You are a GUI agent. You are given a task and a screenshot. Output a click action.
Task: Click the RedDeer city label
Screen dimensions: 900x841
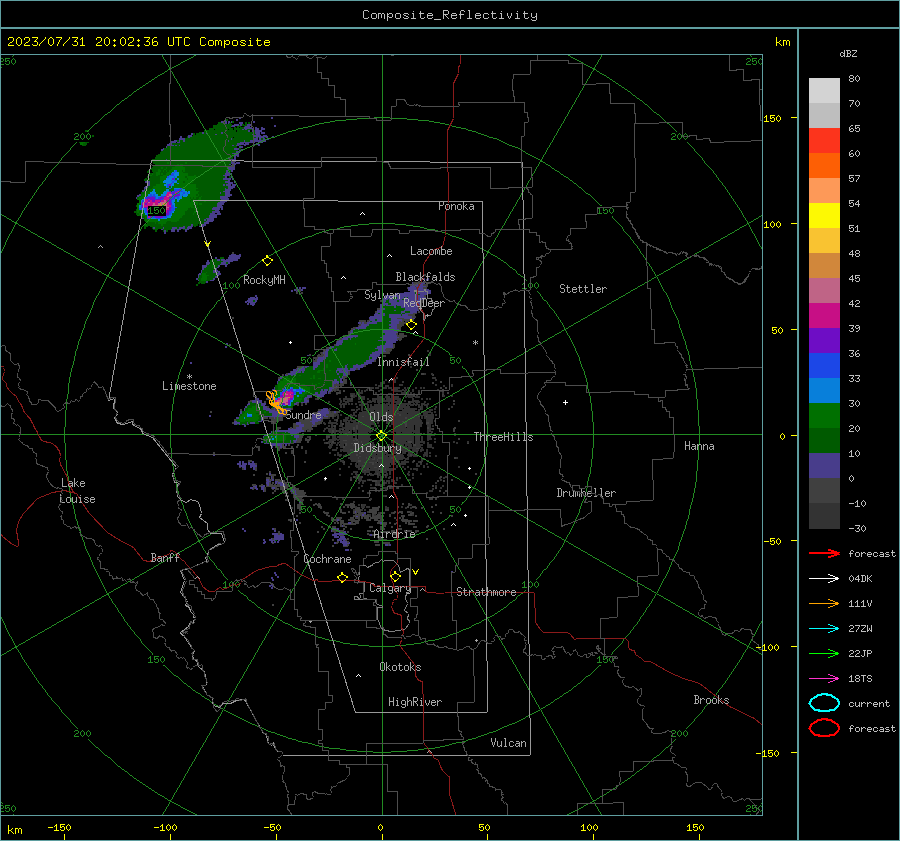pos(424,303)
